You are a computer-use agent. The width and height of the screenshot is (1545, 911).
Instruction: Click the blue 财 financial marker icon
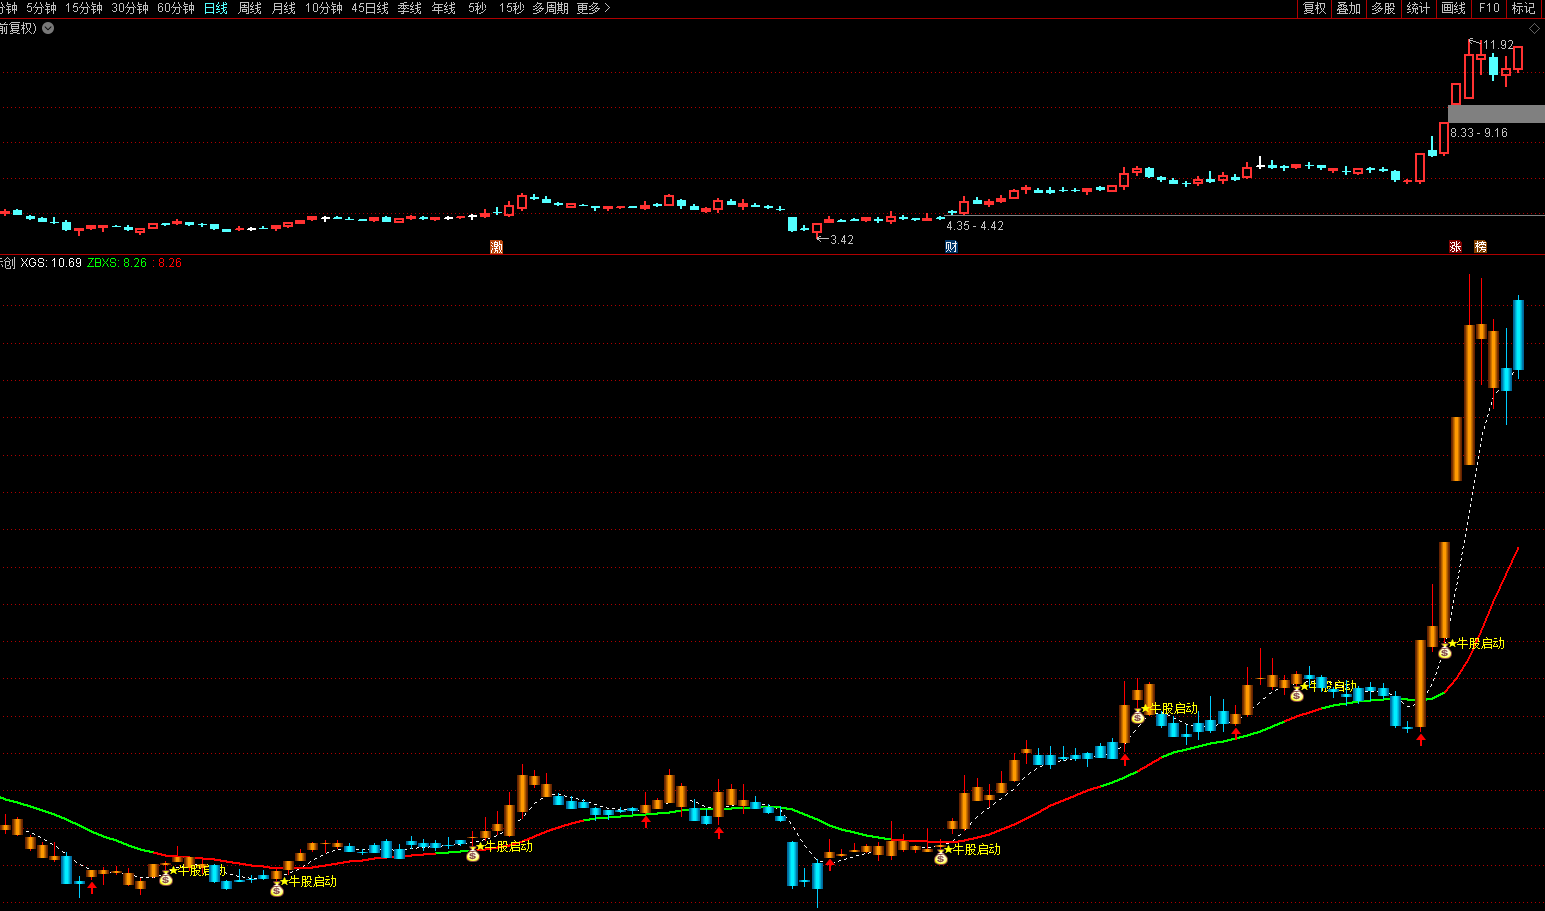click(951, 247)
